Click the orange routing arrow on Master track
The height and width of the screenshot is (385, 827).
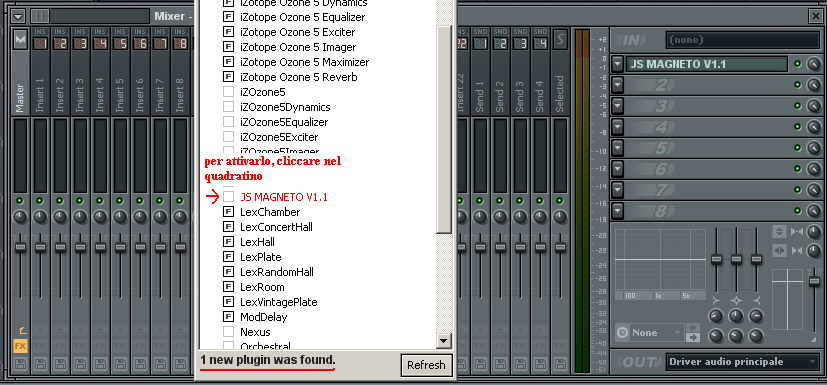22,331
